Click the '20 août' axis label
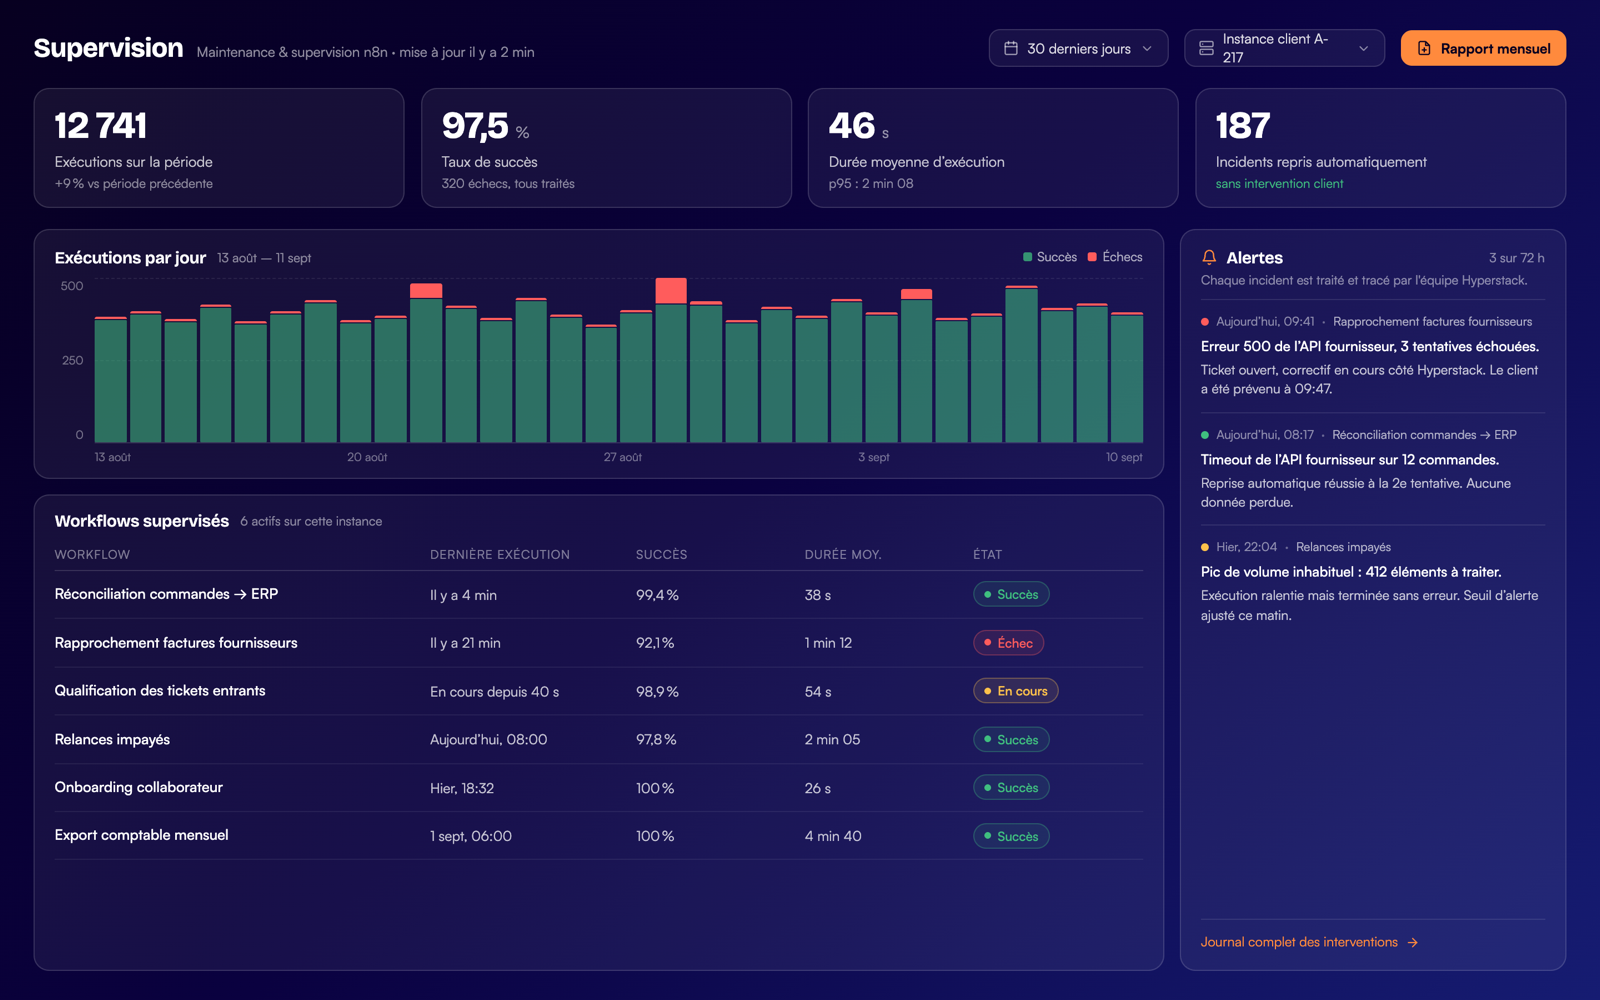Image resolution: width=1600 pixels, height=1000 pixels. pyautogui.click(x=367, y=457)
